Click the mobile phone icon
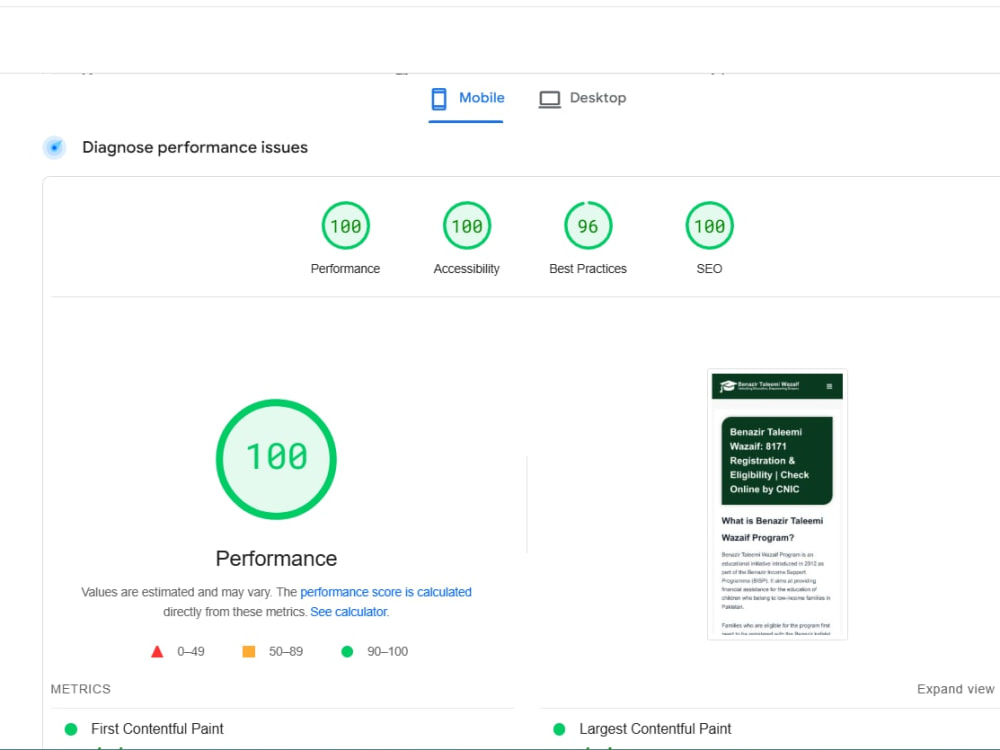 coord(439,99)
